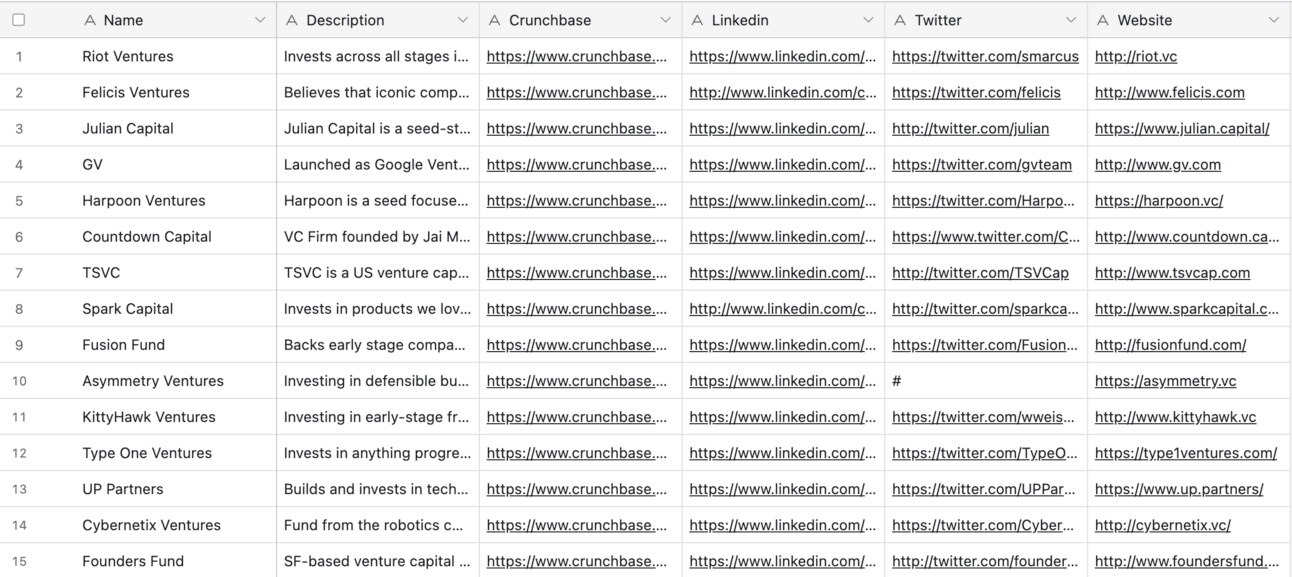Click description 'Launched as Google Vent…'

point(376,165)
